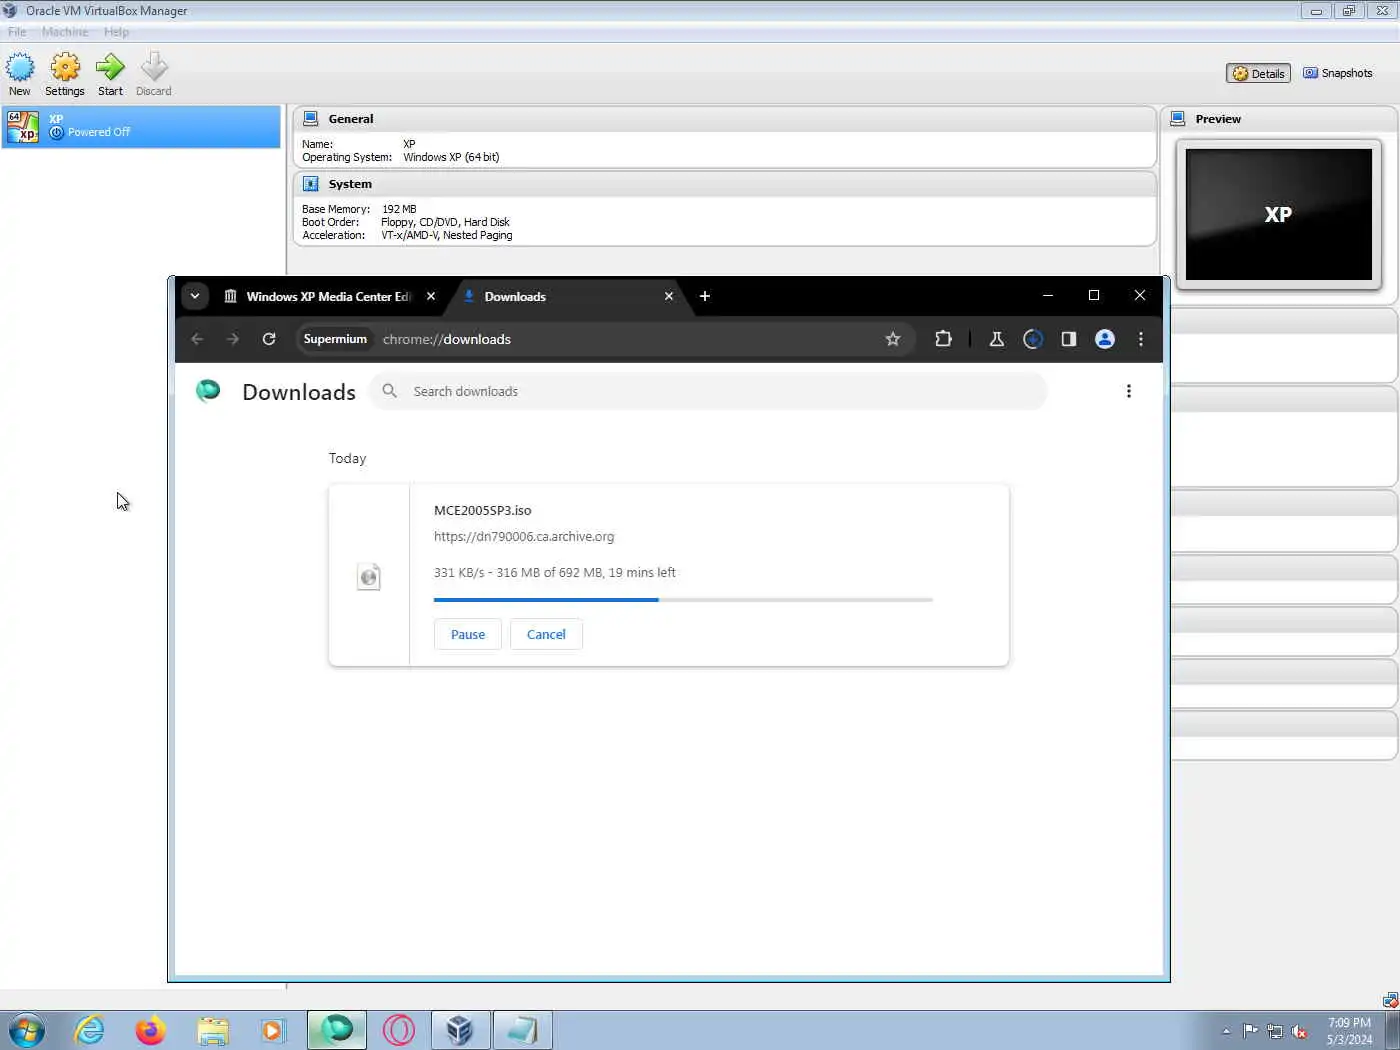This screenshot has height=1050, width=1400.
Task: Open the Help menu in VirtualBox
Action: click(x=116, y=32)
